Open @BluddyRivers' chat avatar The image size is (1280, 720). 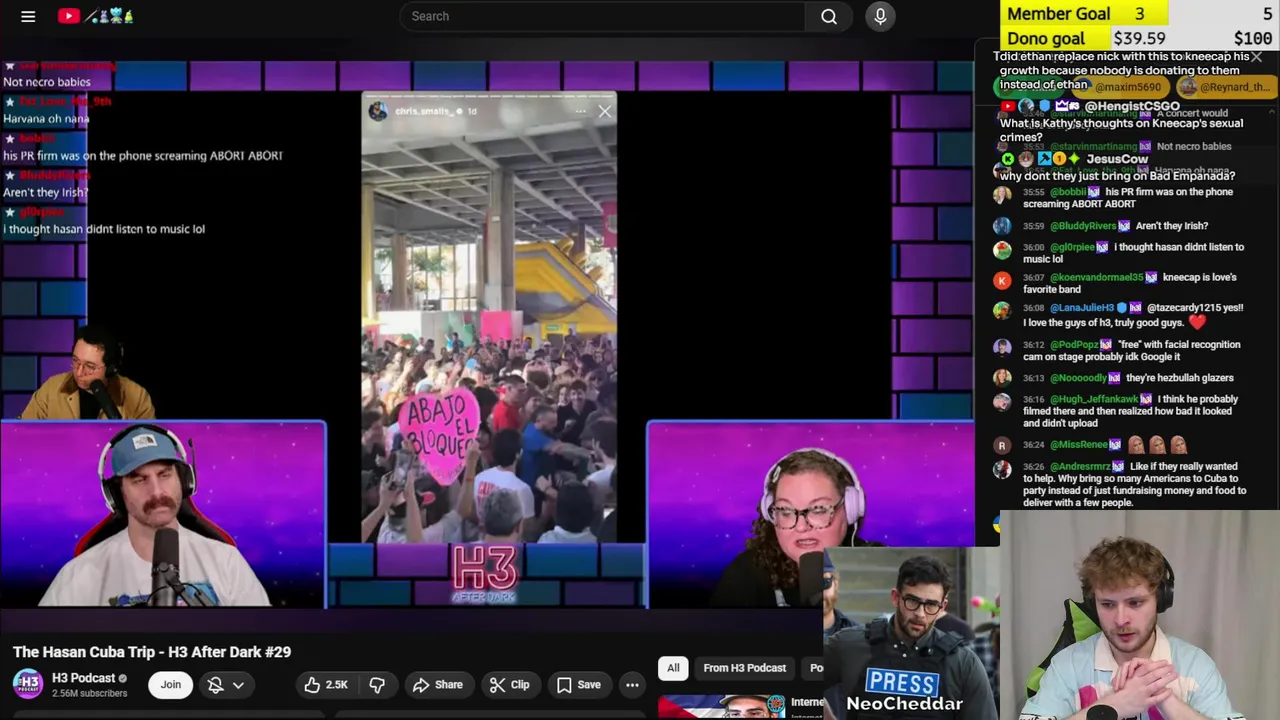(1001, 226)
